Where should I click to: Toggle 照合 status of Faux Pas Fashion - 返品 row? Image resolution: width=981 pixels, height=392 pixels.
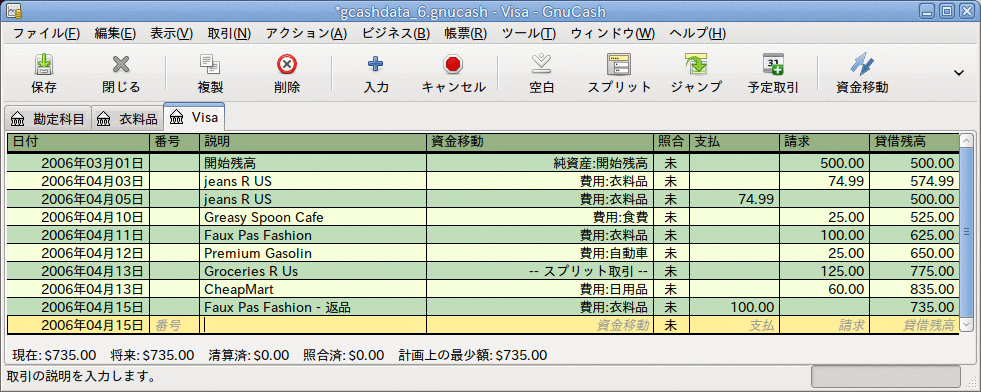pos(671,308)
